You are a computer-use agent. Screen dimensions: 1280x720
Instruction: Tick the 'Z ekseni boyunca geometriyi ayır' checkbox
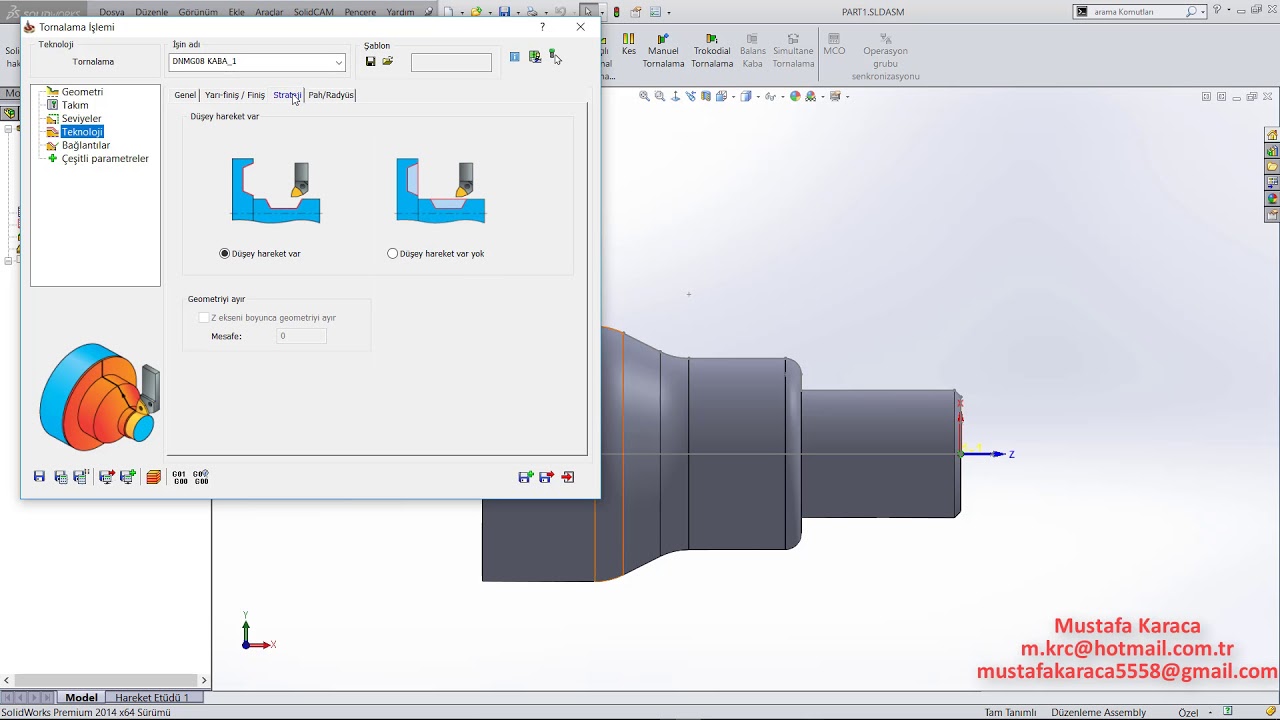tap(204, 318)
